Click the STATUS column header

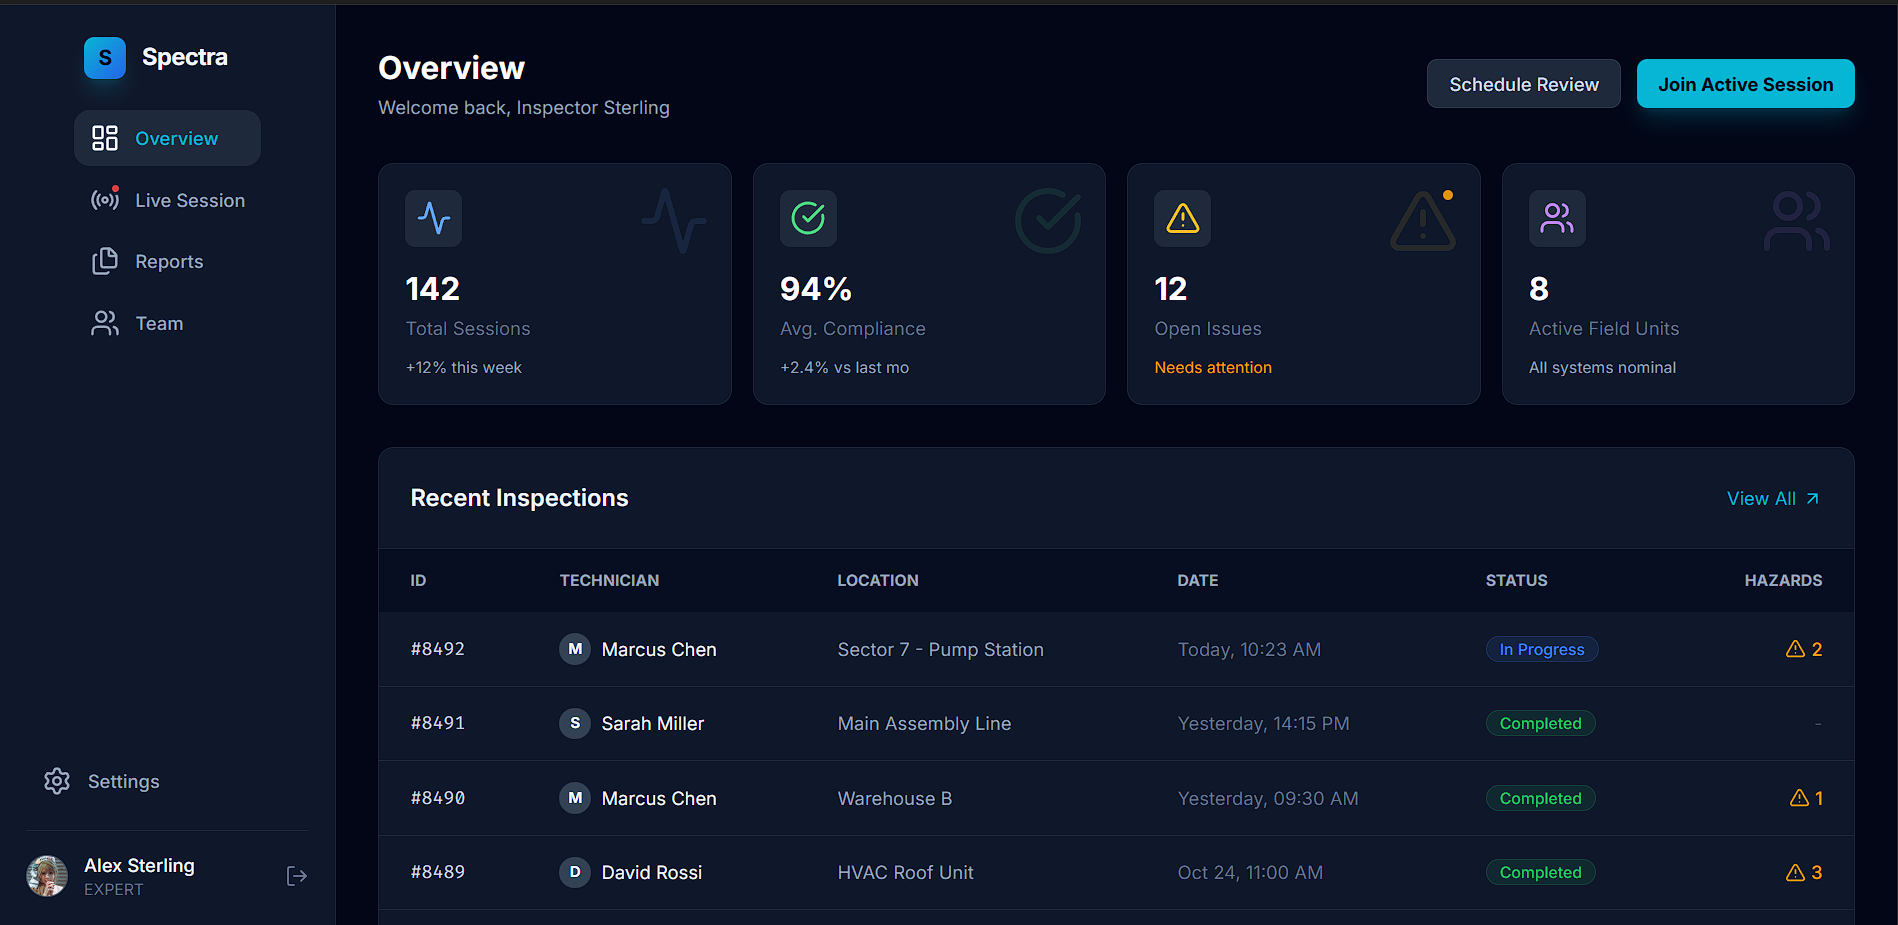click(1517, 580)
